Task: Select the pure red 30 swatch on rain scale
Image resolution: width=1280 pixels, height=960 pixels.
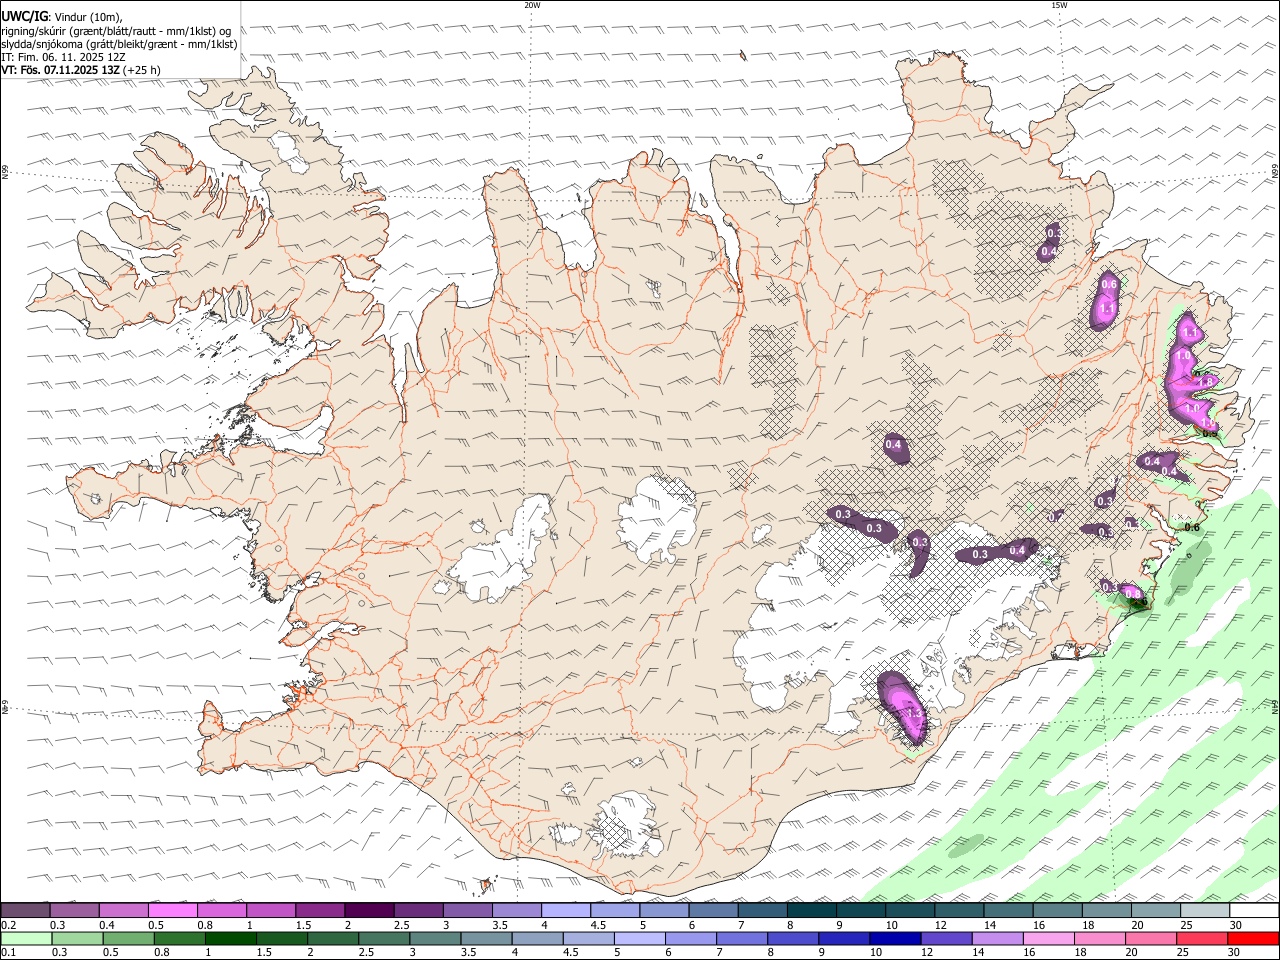Action: [x=1253, y=939]
